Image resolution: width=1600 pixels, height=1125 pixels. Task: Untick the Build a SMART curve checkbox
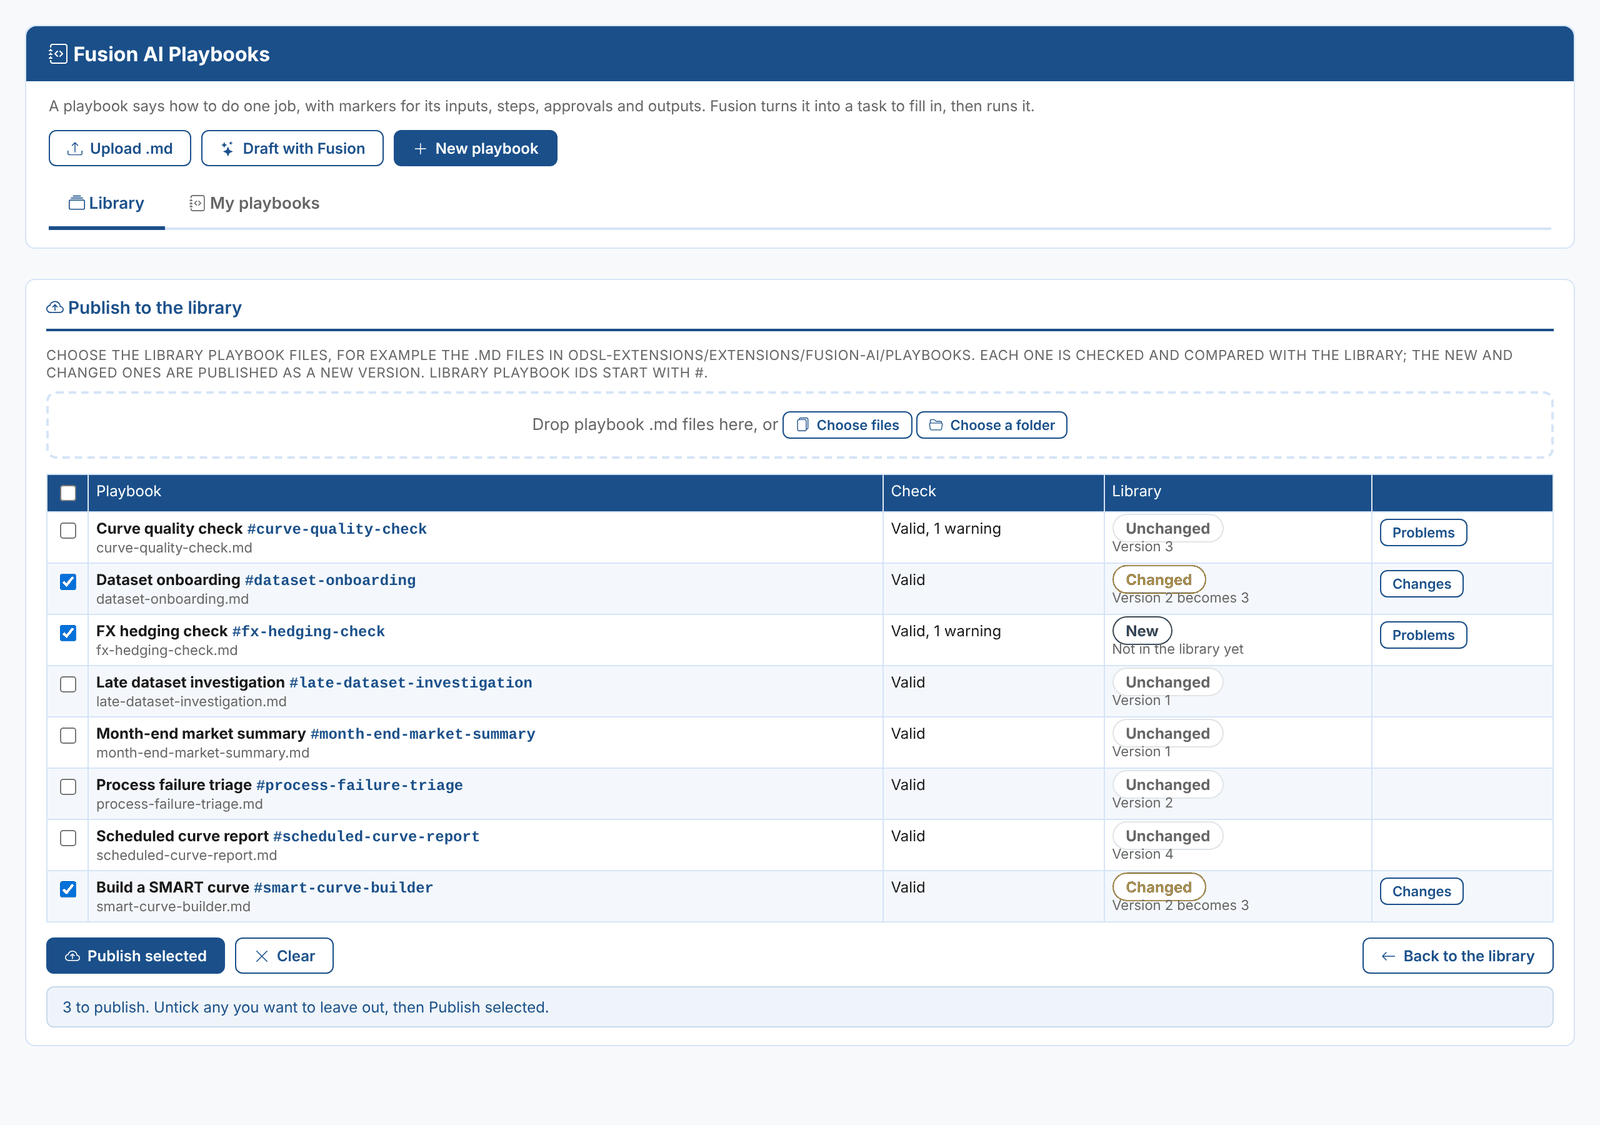68,889
